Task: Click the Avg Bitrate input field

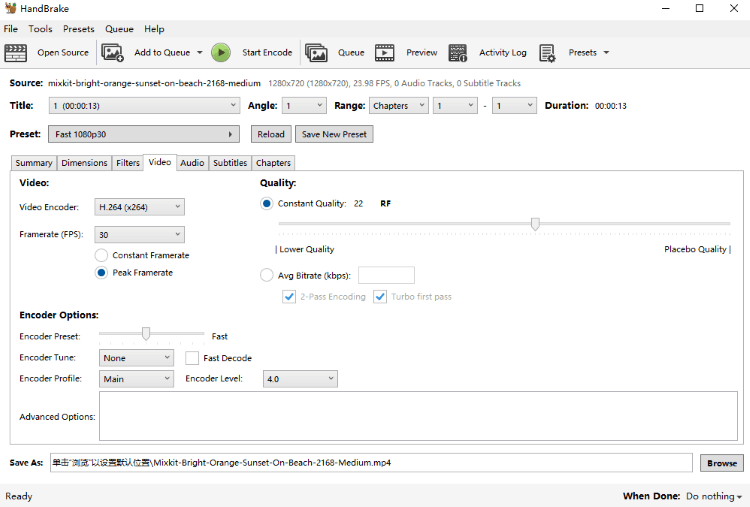Action: [x=386, y=276]
